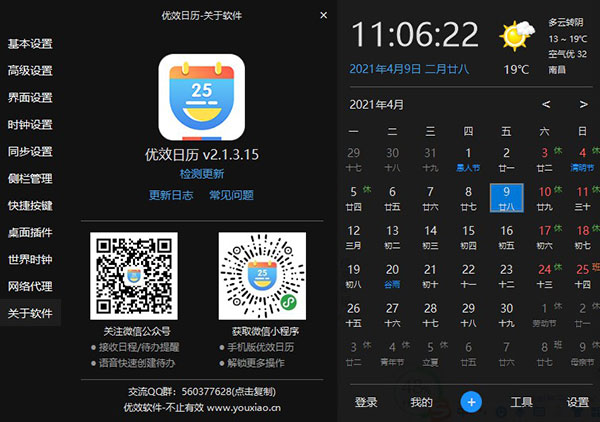
Task: Open 常见问题 link
Action: point(231,195)
